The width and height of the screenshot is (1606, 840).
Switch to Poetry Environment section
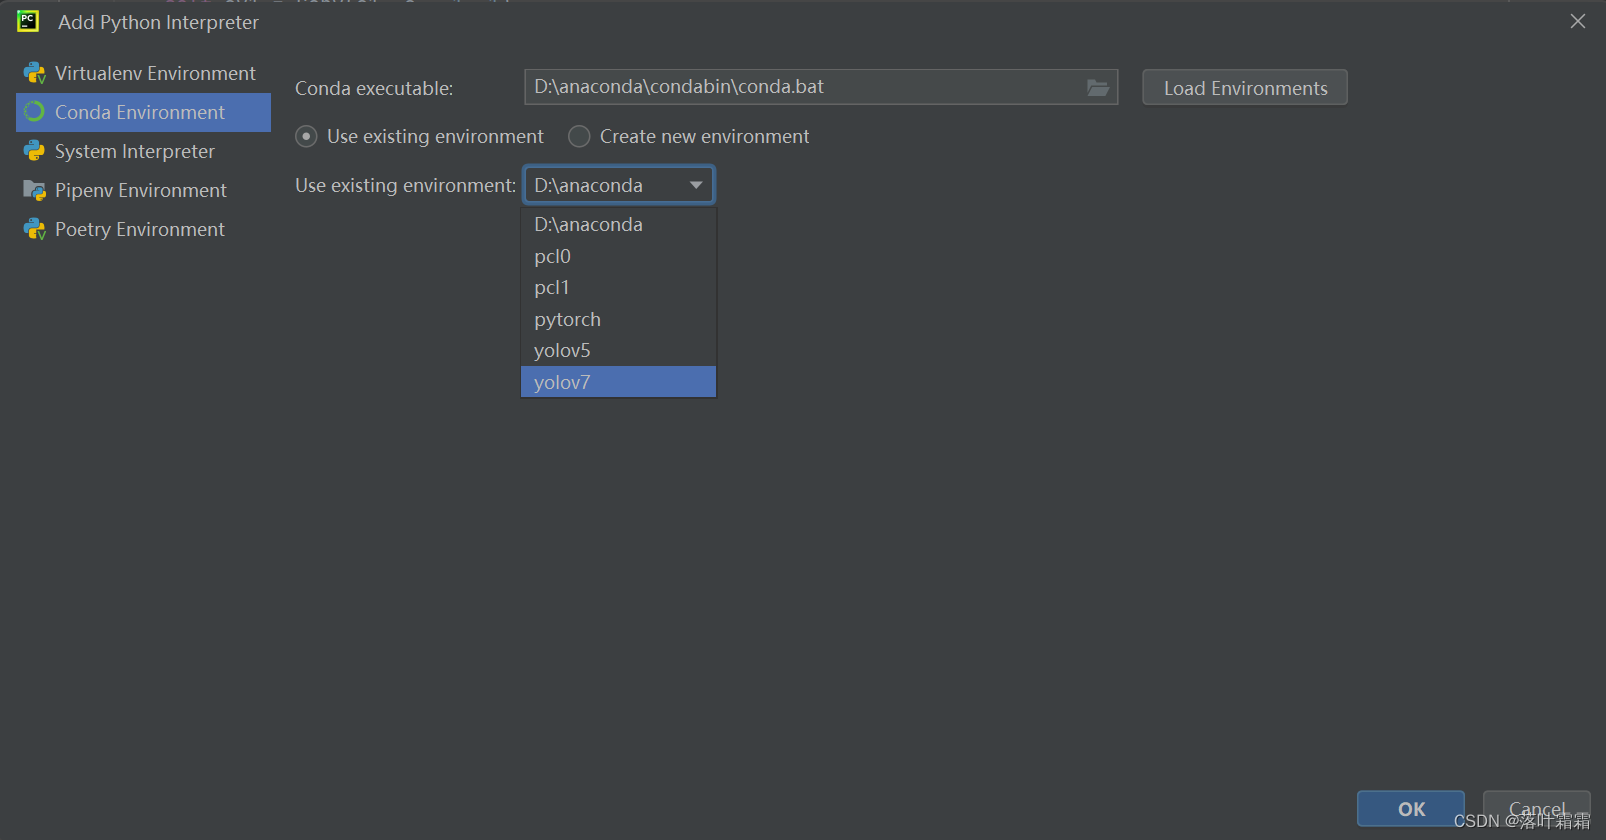(x=143, y=229)
